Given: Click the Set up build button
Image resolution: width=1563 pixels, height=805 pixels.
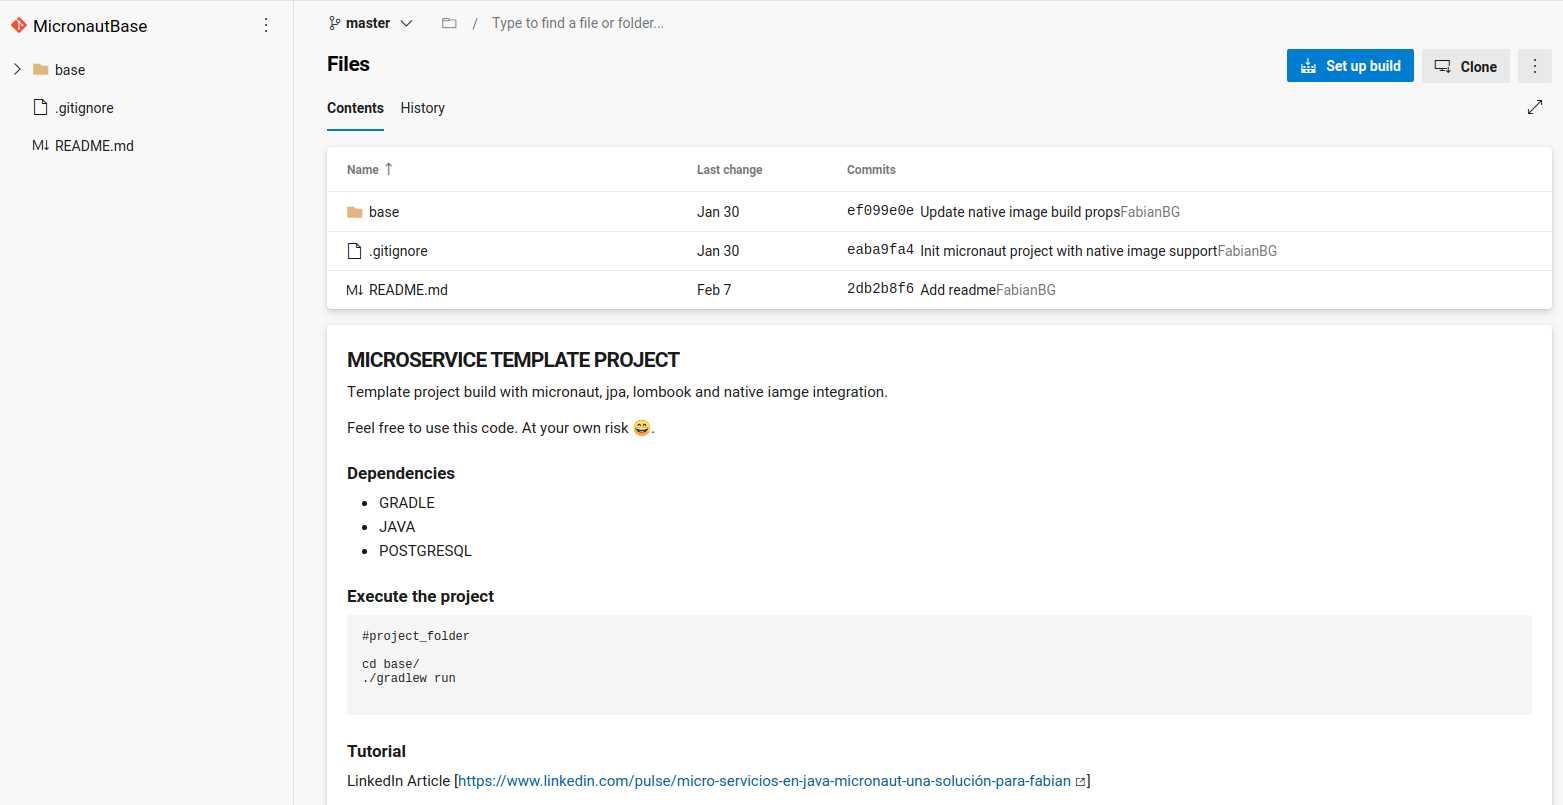Looking at the screenshot, I should click(1350, 66).
